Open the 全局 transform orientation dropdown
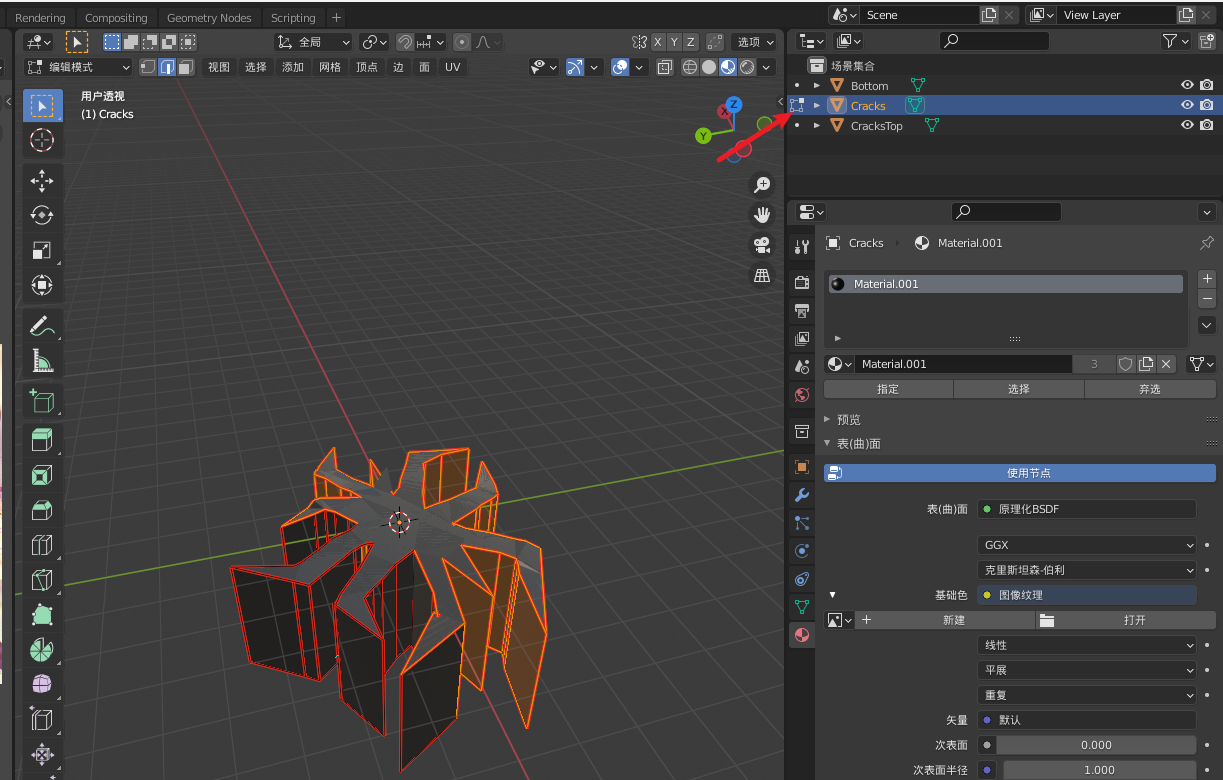This screenshot has height=780, width=1223. (314, 42)
